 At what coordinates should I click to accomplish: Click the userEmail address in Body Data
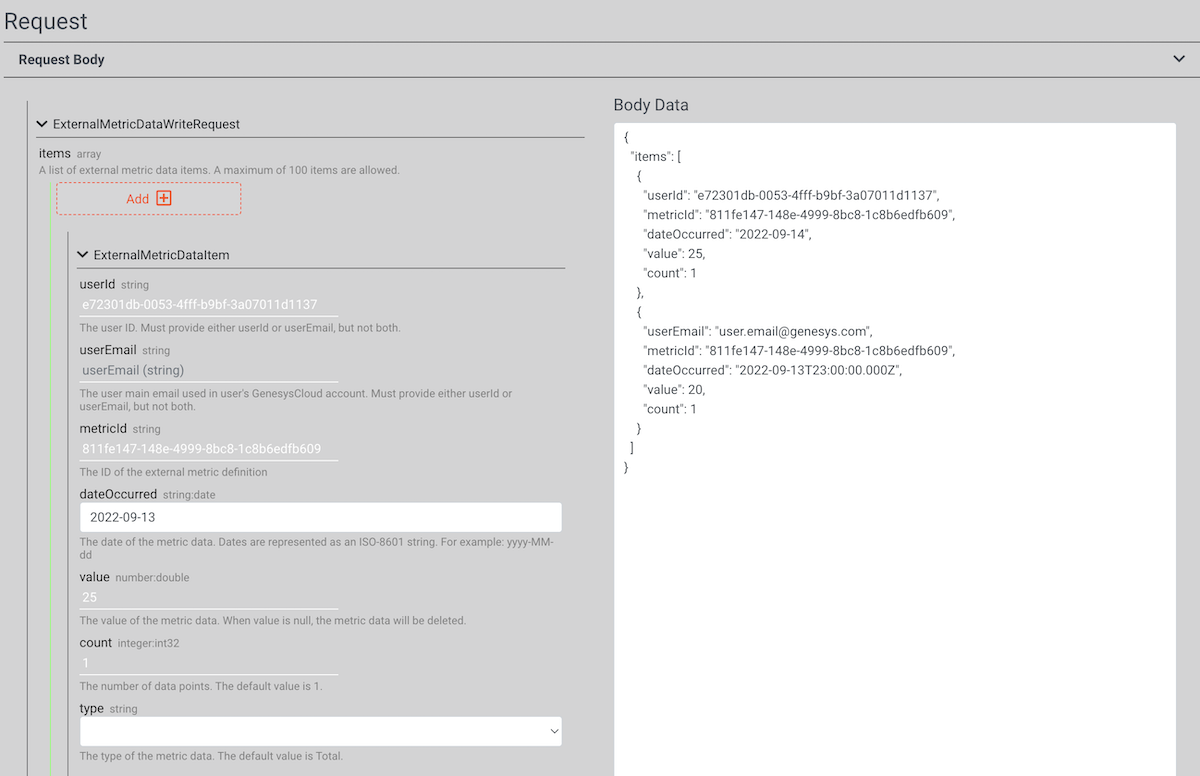coord(795,331)
